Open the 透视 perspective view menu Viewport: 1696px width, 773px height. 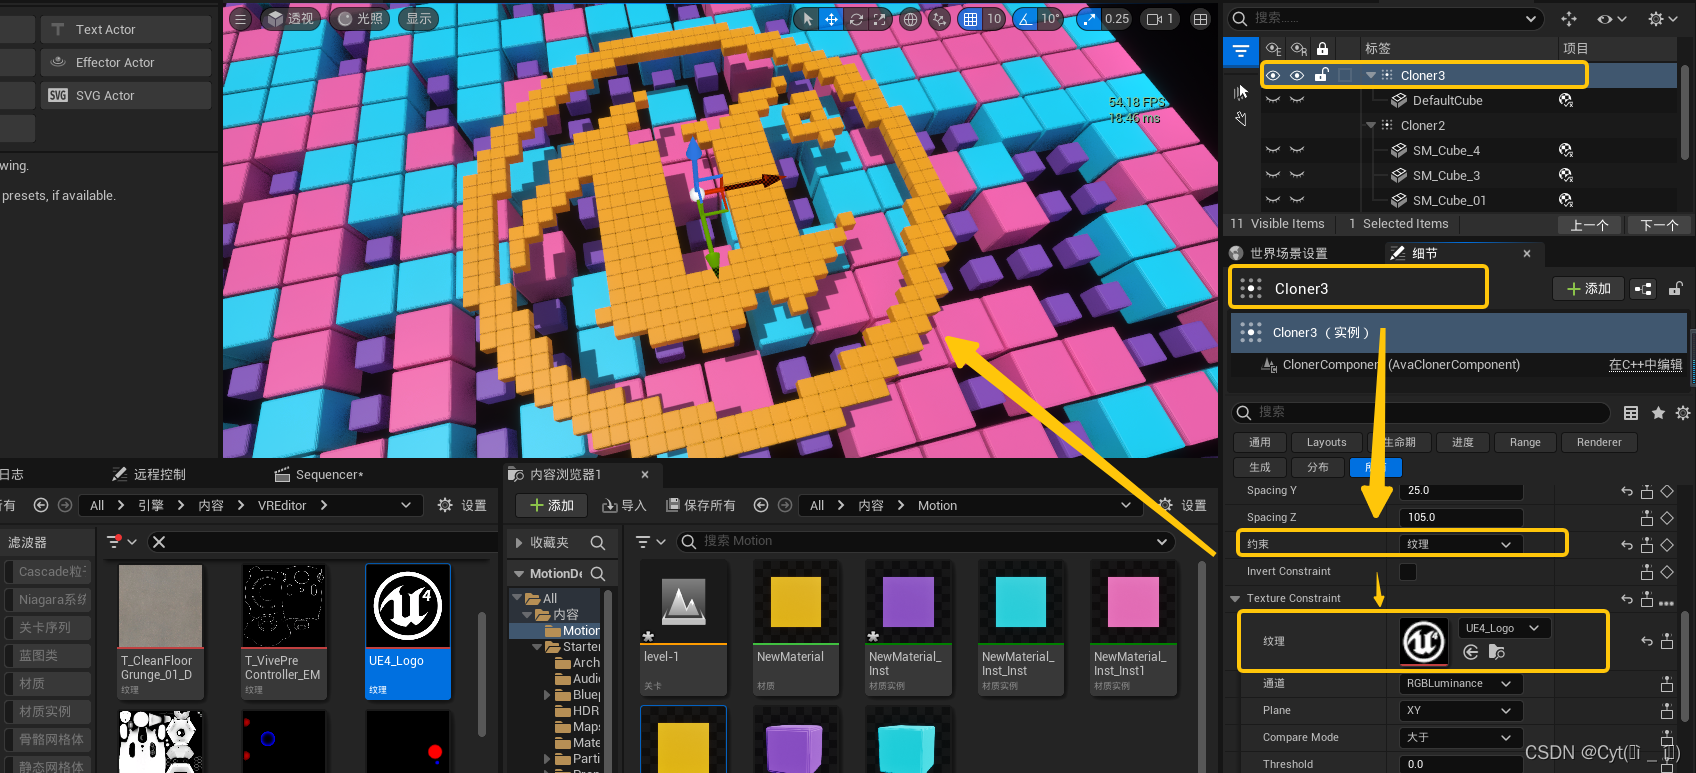click(290, 19)
